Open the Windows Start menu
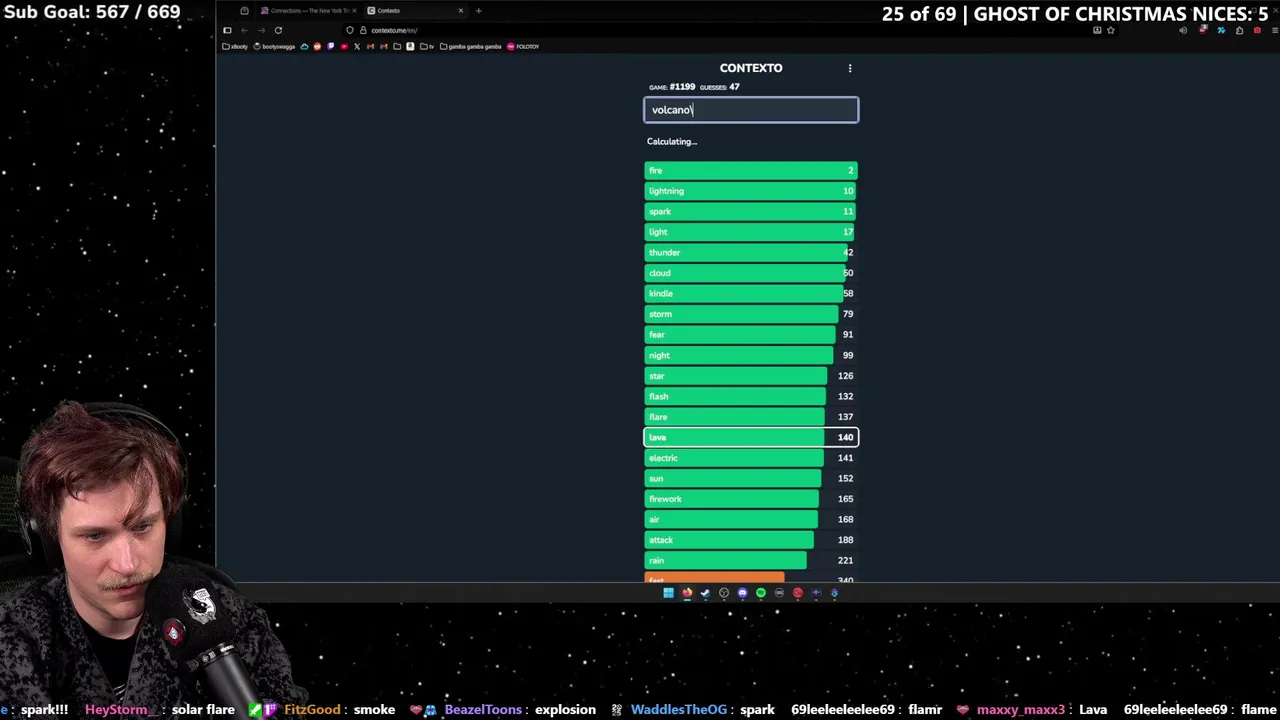 [x=668, y=593]
